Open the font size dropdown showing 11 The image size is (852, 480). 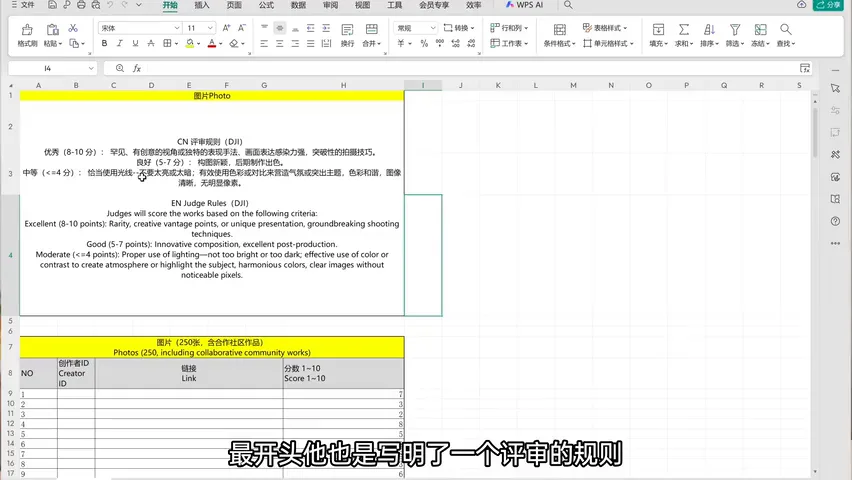[210, 28]
